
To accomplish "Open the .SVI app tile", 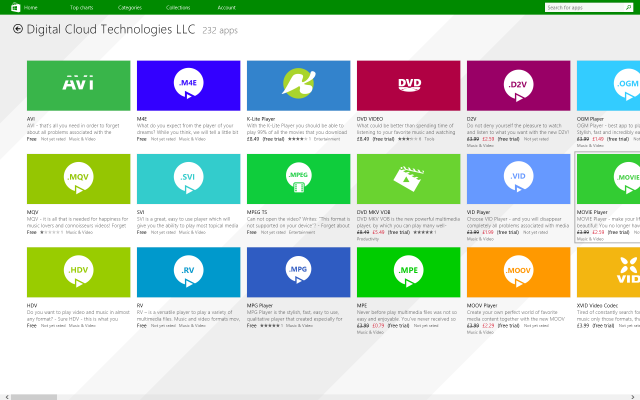I will click(188, 179).
